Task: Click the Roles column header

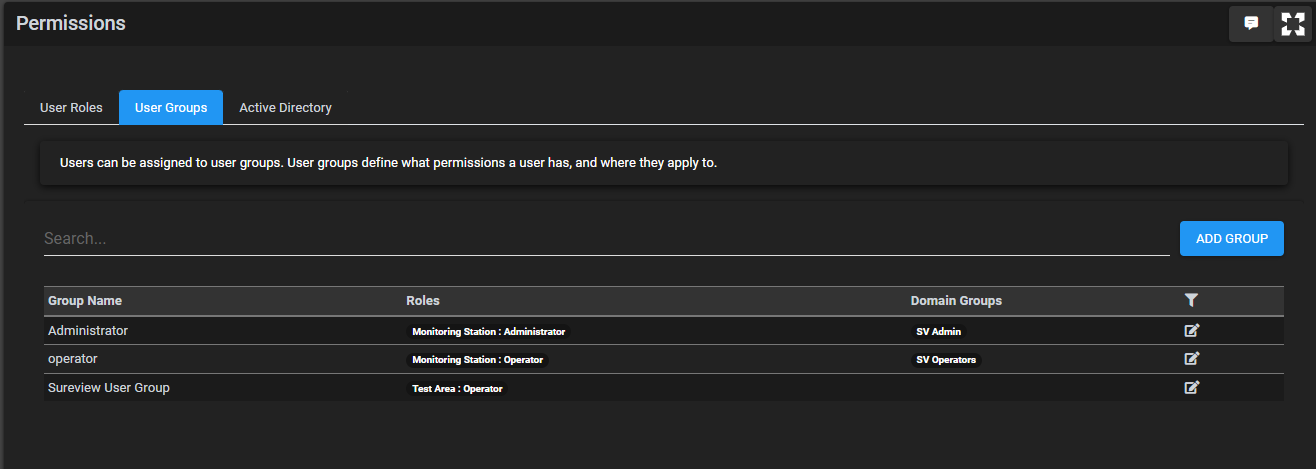Action: point(423,301)
